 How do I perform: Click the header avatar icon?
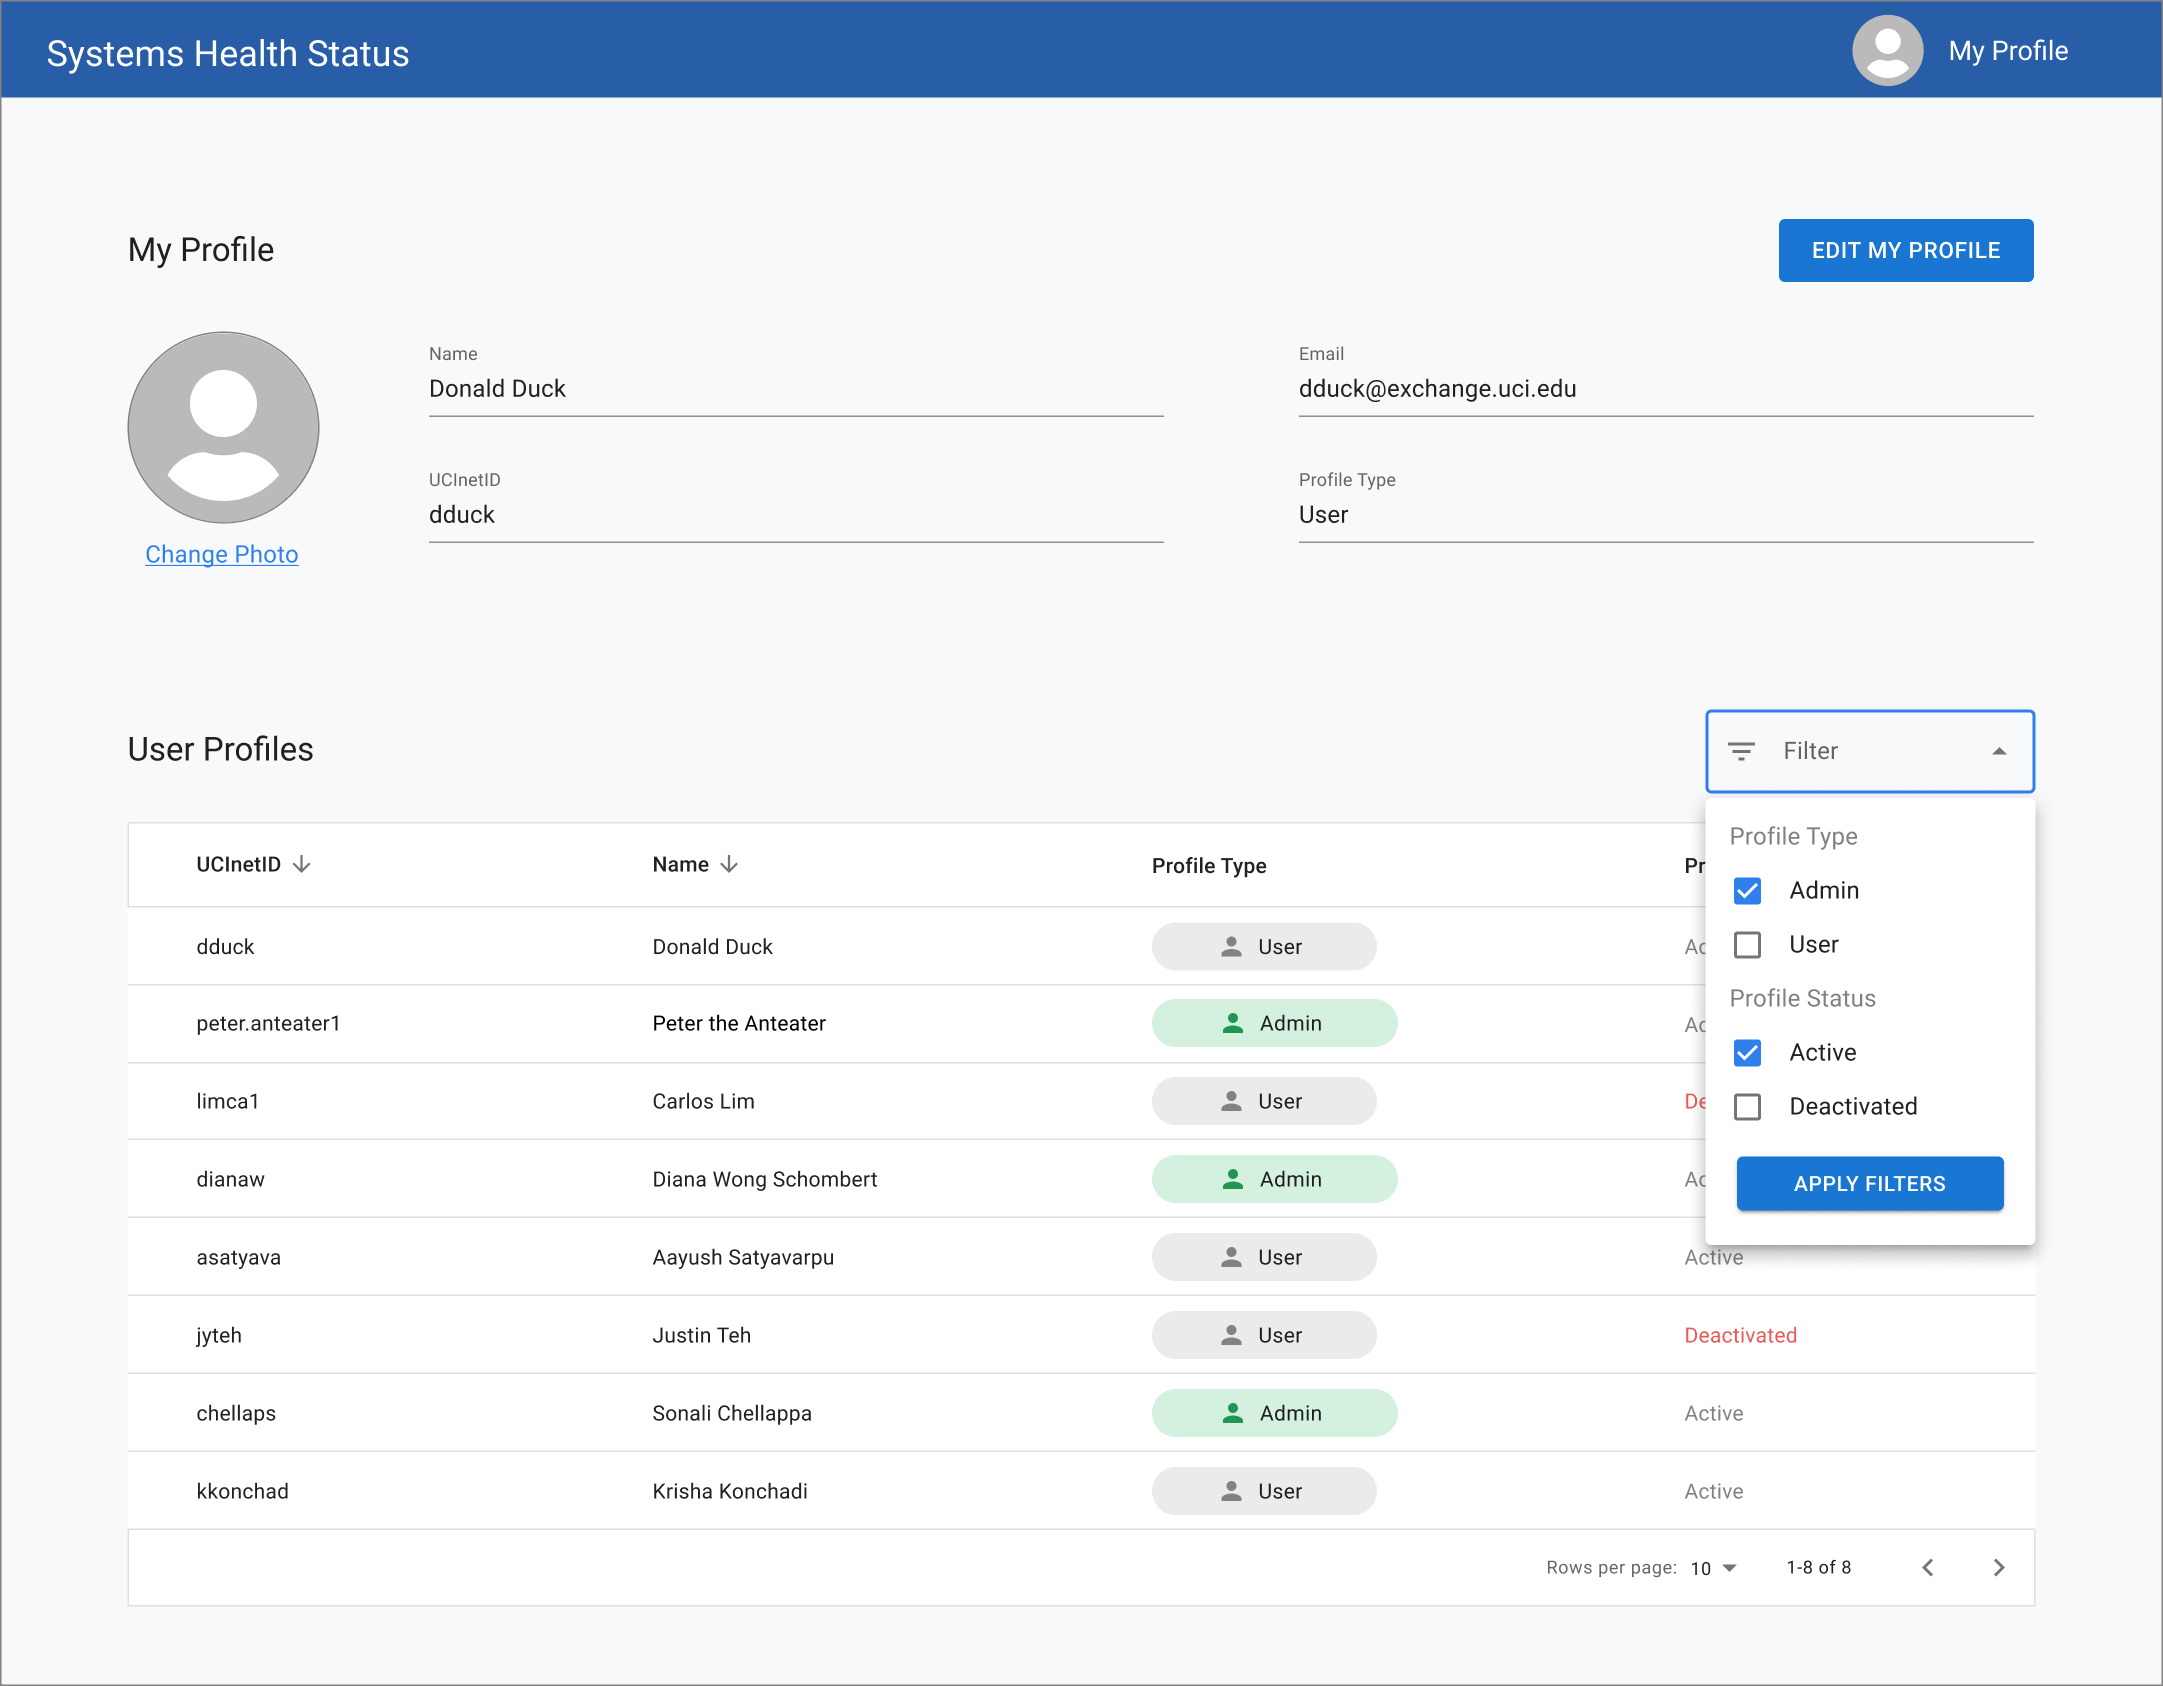click(x=1887, y=51)
